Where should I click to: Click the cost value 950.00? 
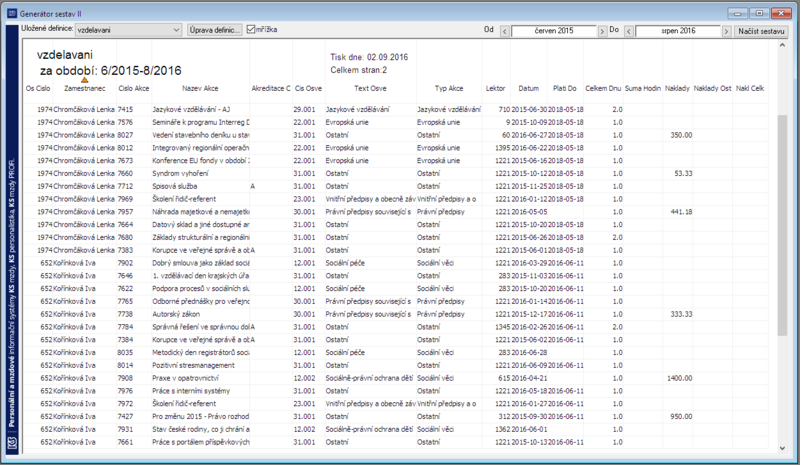point(681,417)
